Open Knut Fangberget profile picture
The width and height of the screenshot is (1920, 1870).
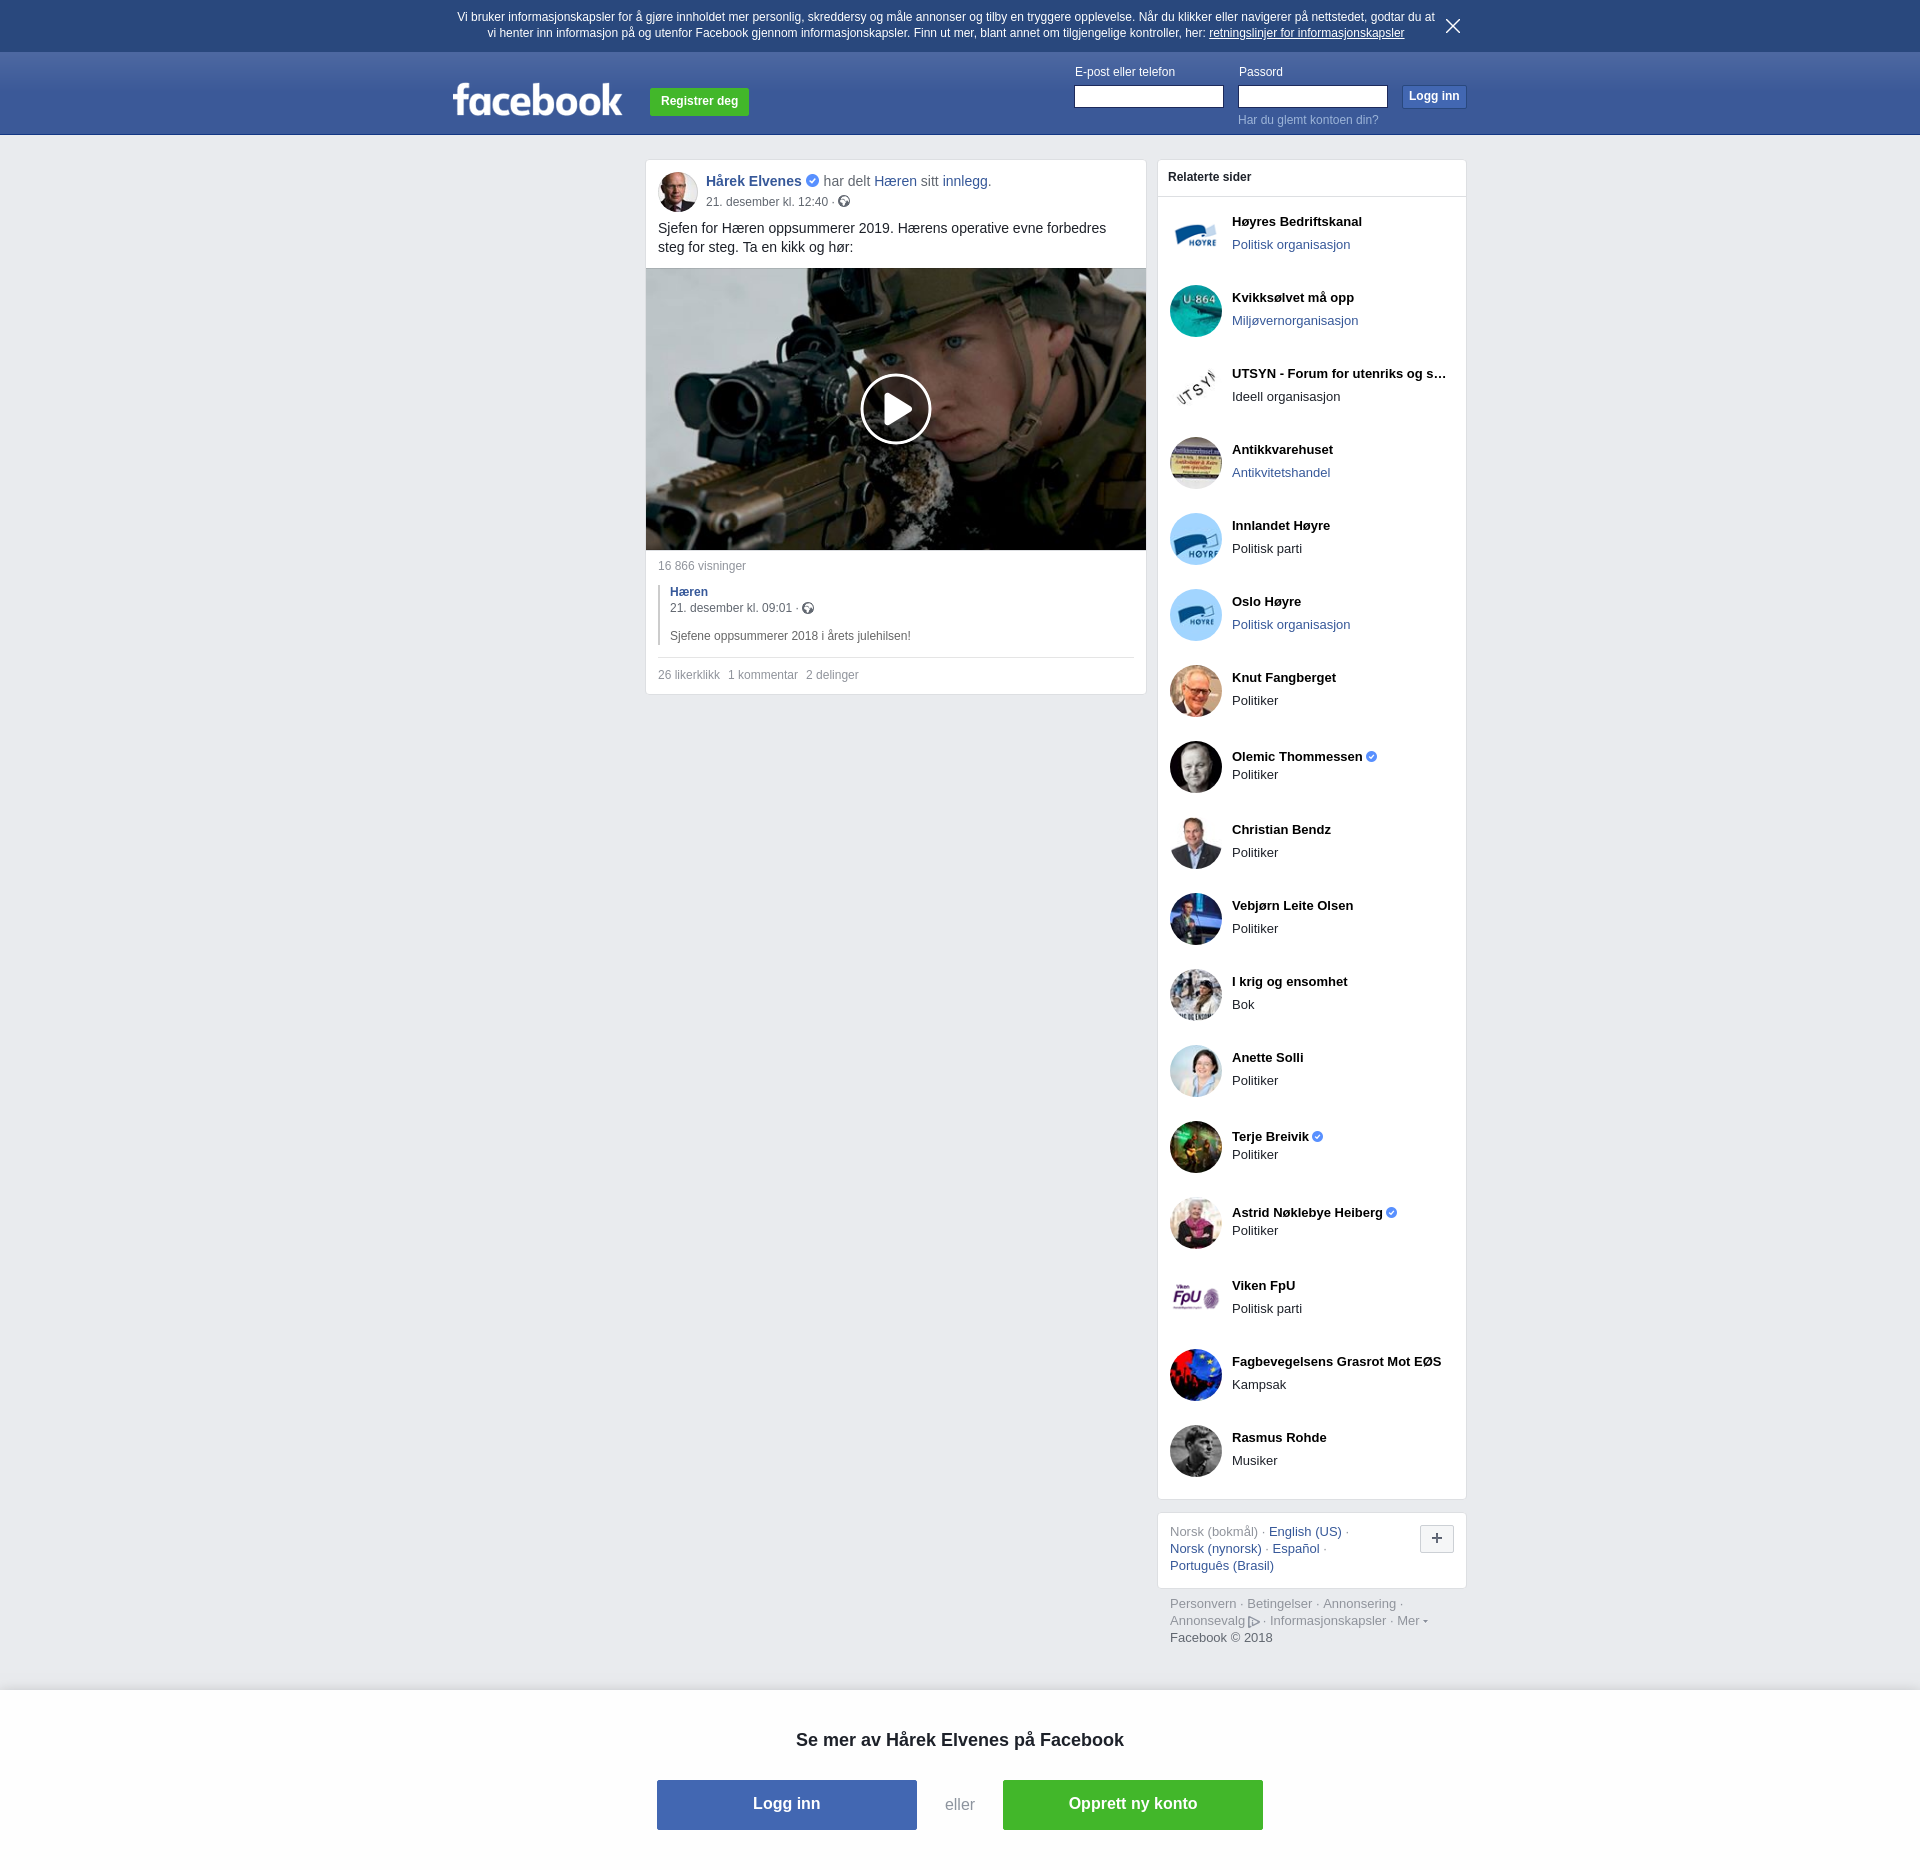coord(1196,691)
